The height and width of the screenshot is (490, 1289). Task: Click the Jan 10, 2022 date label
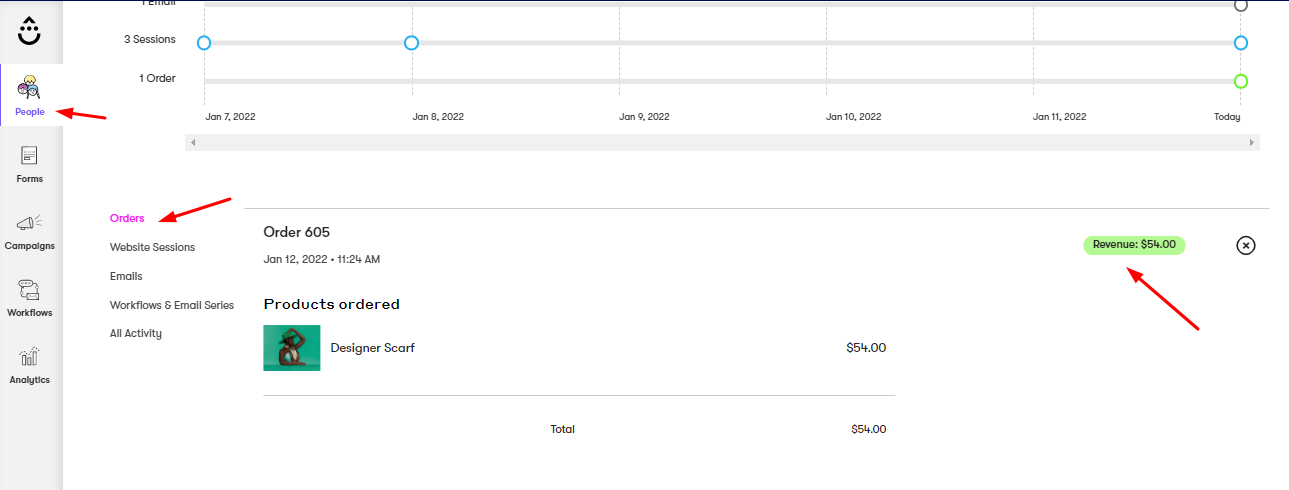coord(854,117)
